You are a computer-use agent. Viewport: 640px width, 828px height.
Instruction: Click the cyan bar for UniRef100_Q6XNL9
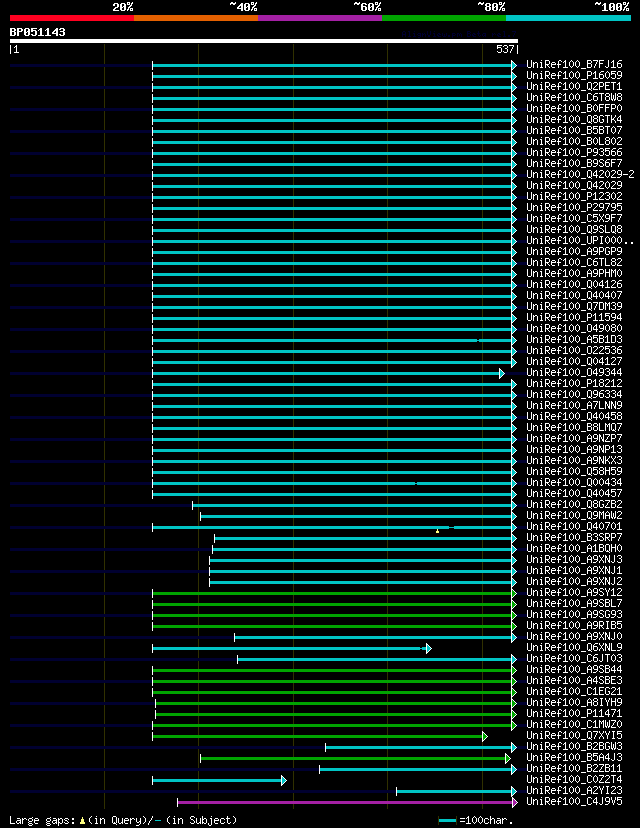(x=291, y=648)
